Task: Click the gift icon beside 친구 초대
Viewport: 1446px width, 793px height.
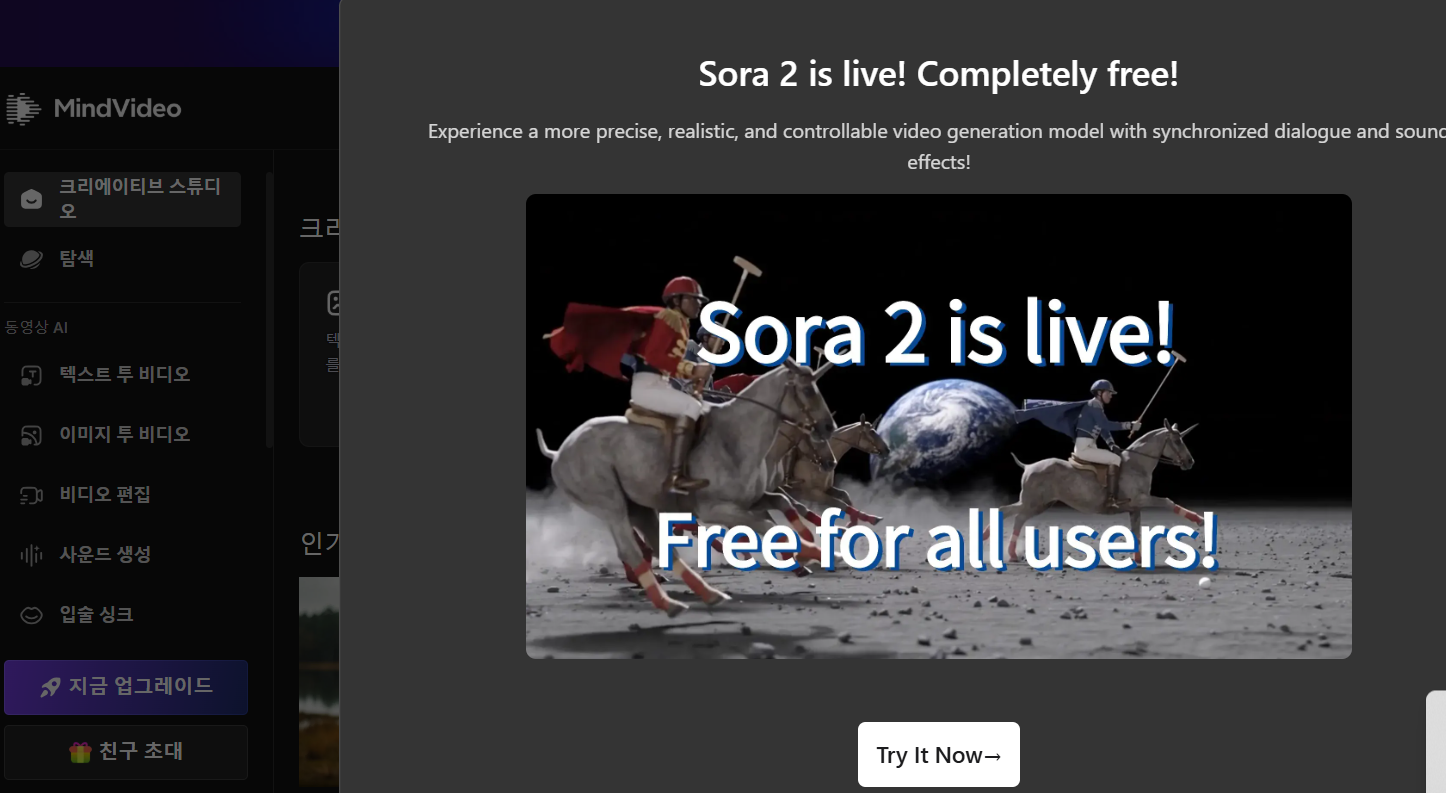Action: (x=80, y=752)
